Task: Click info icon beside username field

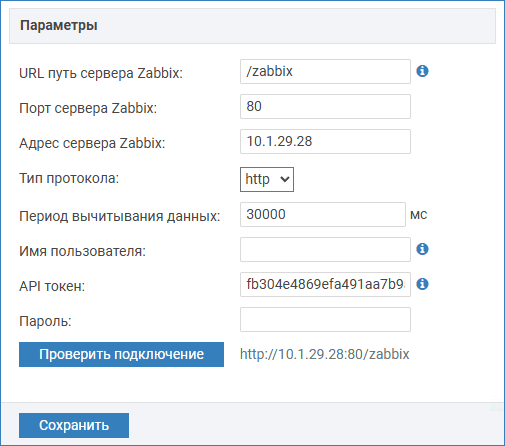Action: [x=422, y=249]
